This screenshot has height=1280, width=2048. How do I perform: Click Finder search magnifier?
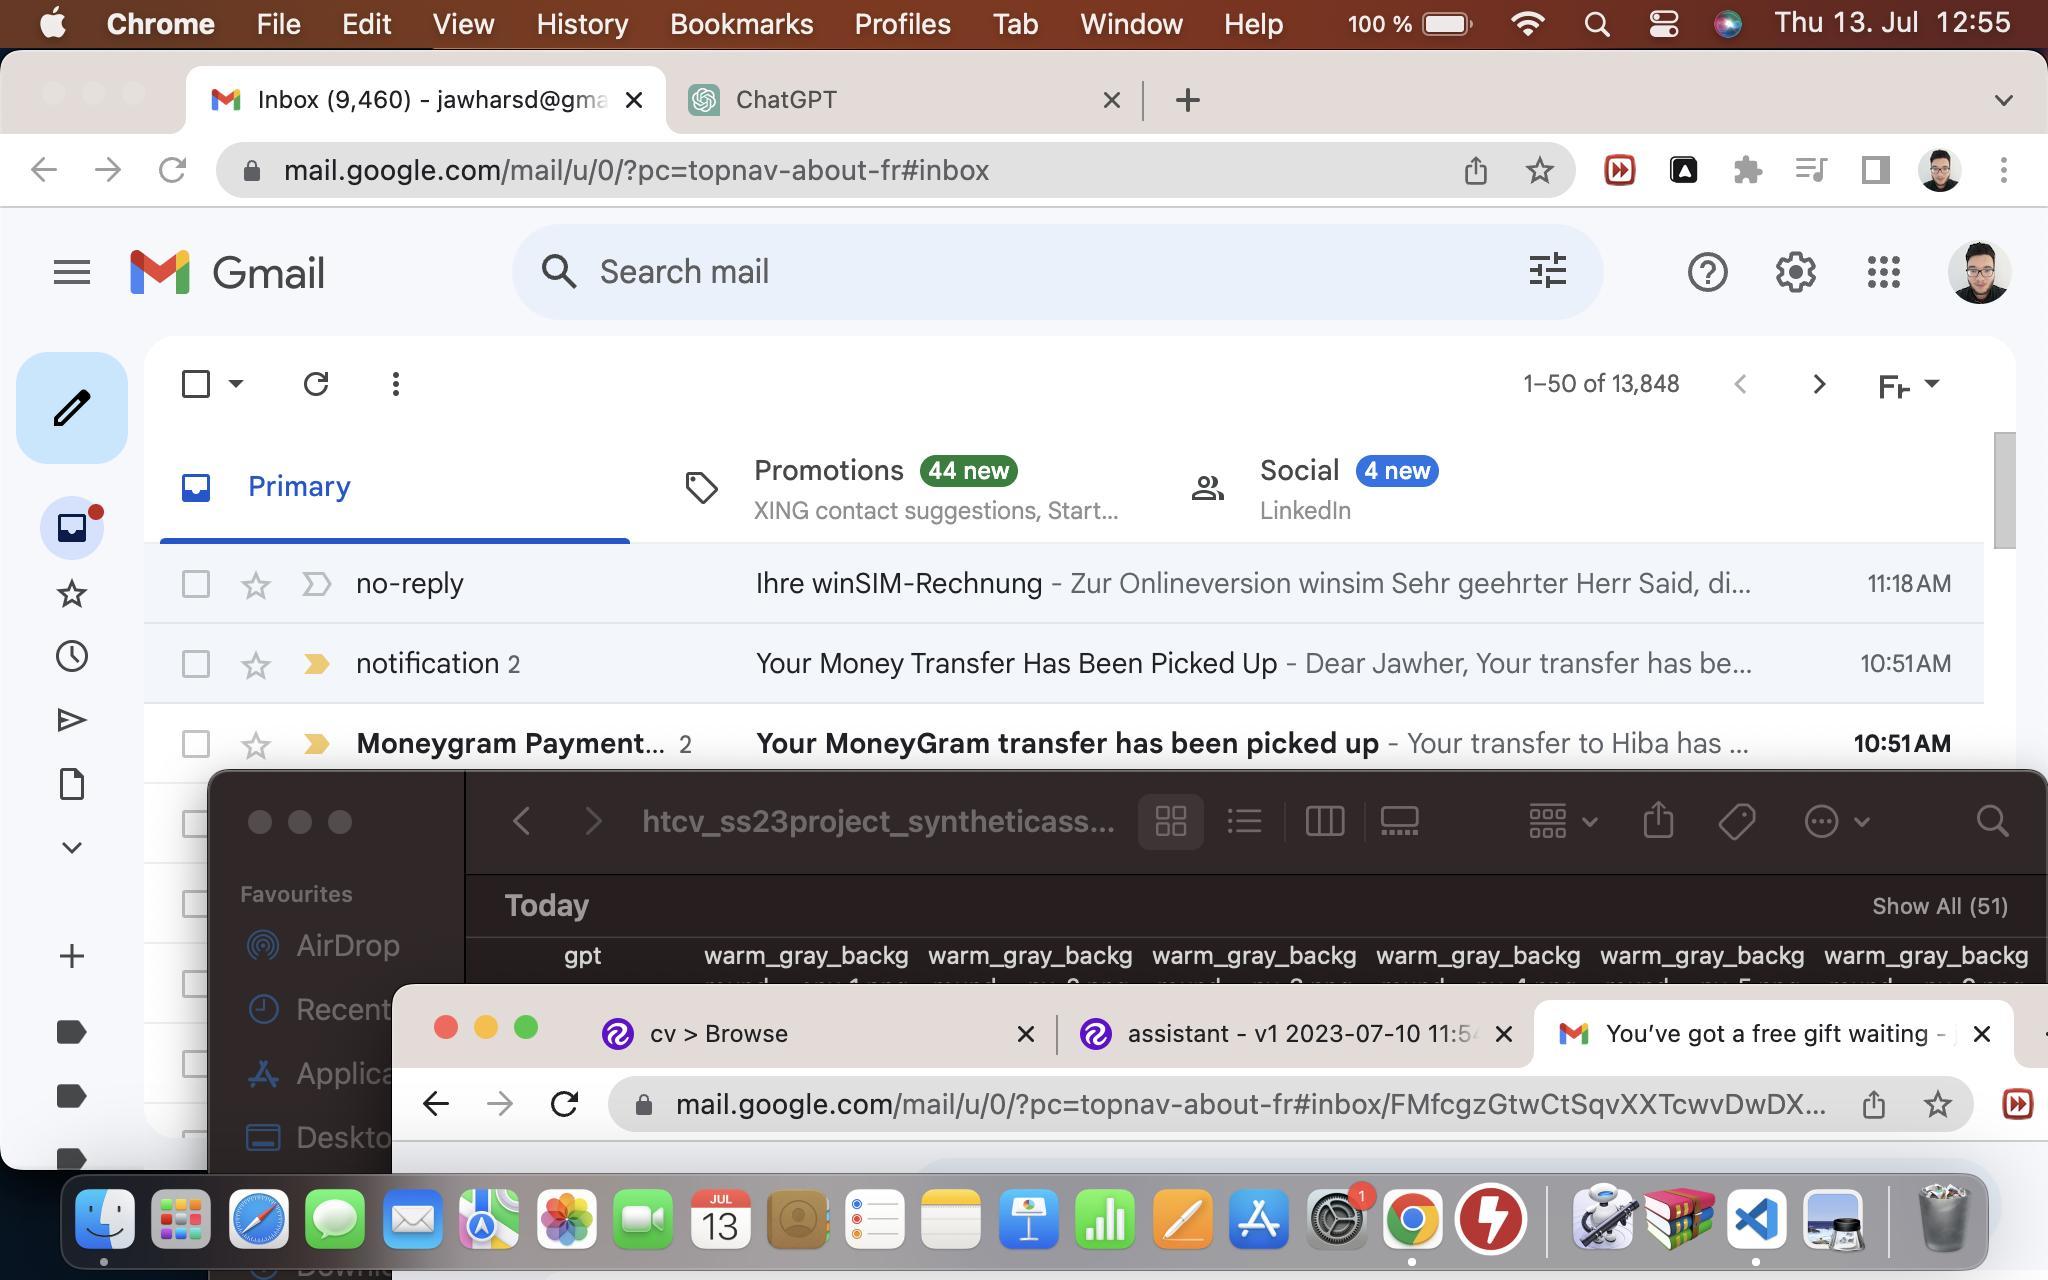point(1992,821)
